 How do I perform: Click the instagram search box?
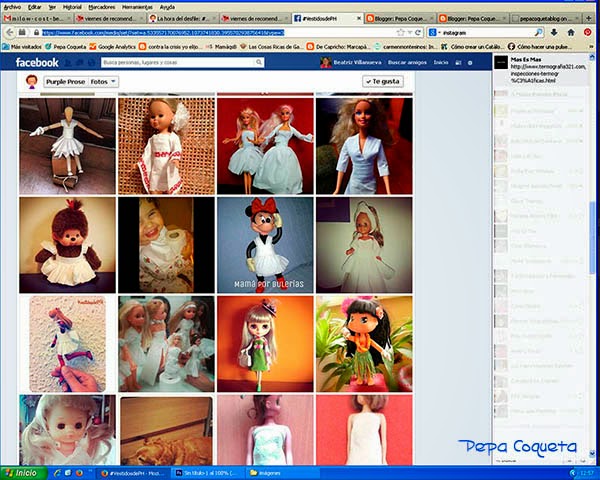click(488, 33)
